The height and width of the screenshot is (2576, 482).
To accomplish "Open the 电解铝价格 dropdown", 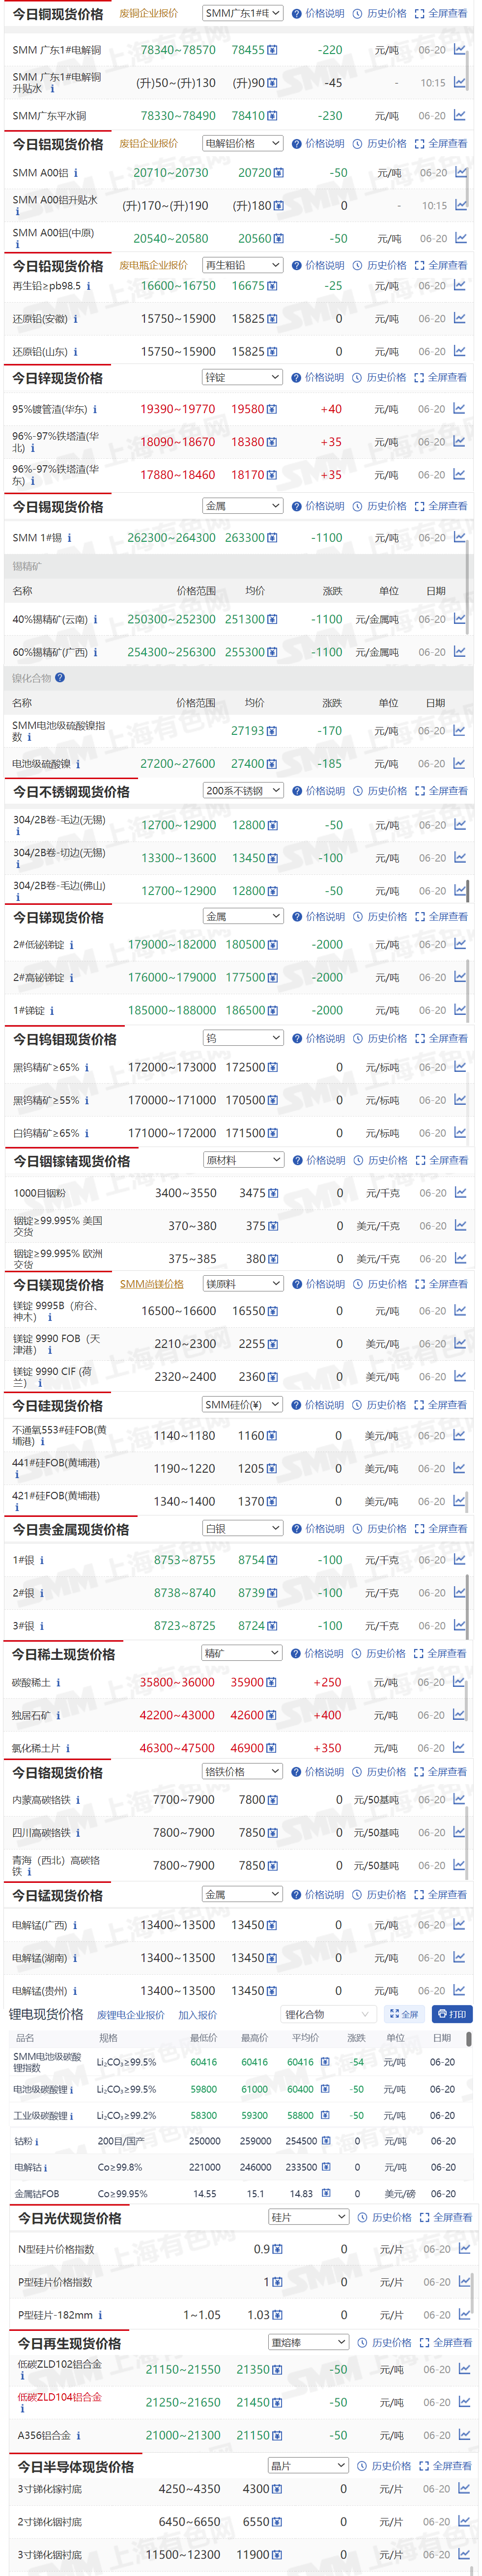I will pyautogui.click(x=242, y=143).
